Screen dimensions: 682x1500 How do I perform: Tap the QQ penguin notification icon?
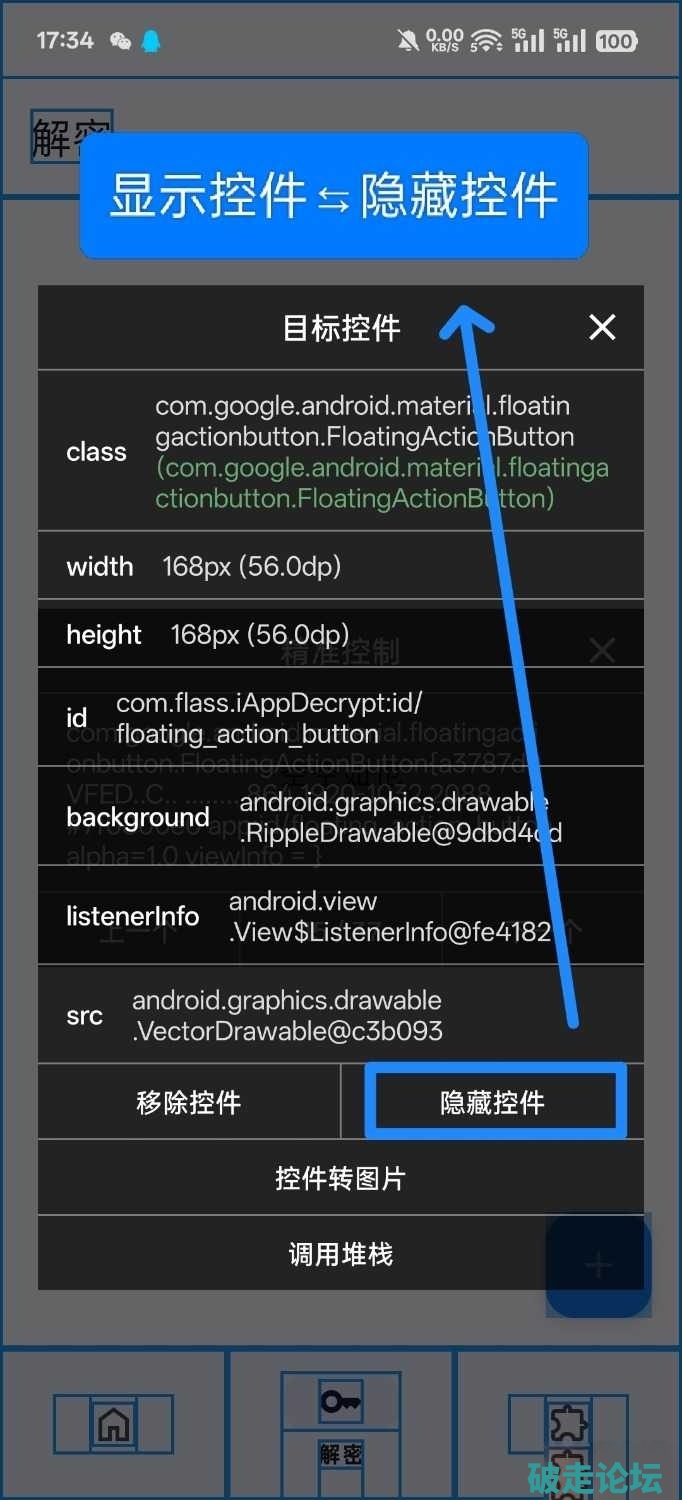151,41
